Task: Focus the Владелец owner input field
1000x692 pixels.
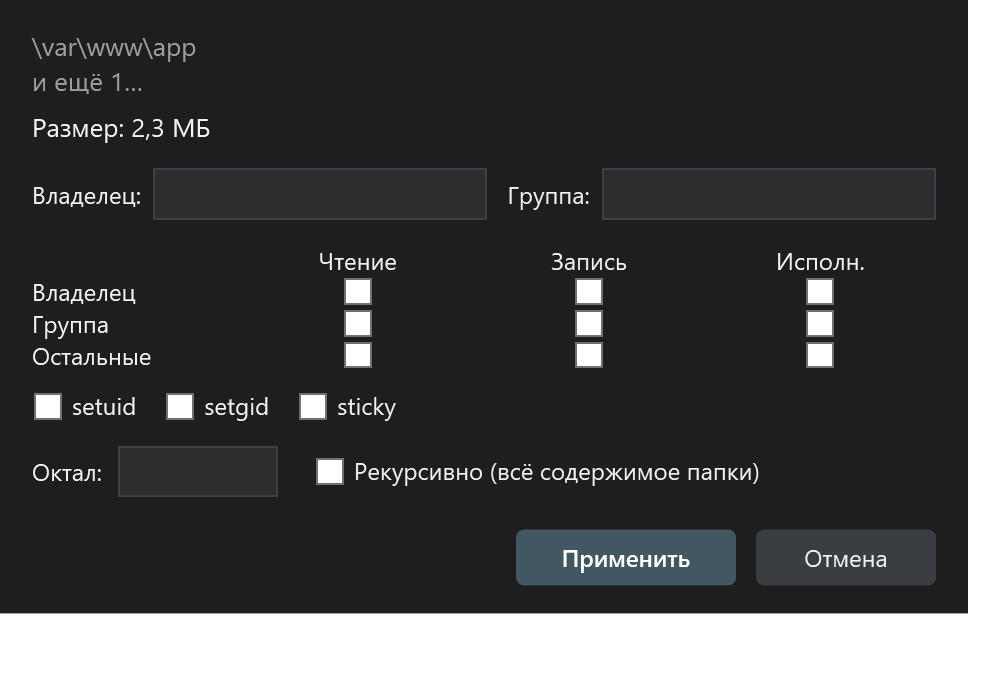Action: [320, 195]
